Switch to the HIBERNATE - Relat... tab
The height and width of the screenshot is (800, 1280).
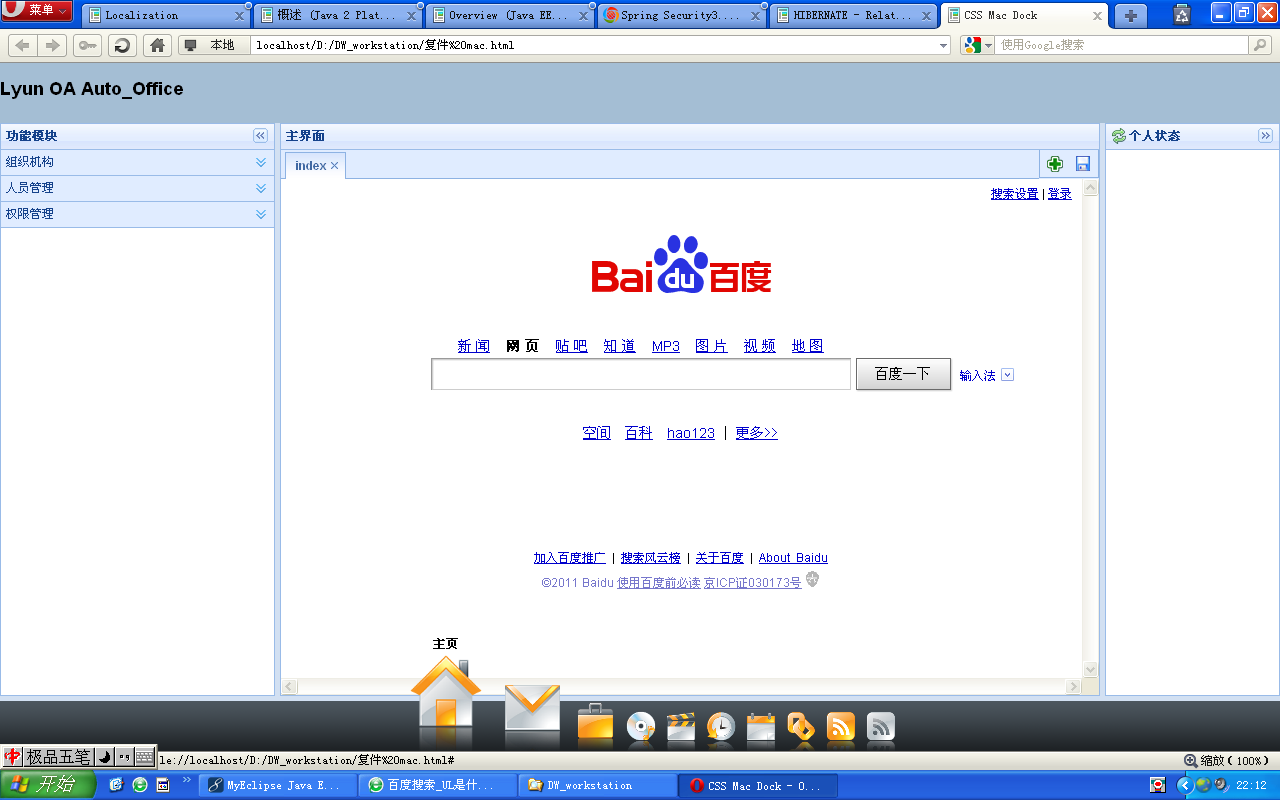point(854,16)
